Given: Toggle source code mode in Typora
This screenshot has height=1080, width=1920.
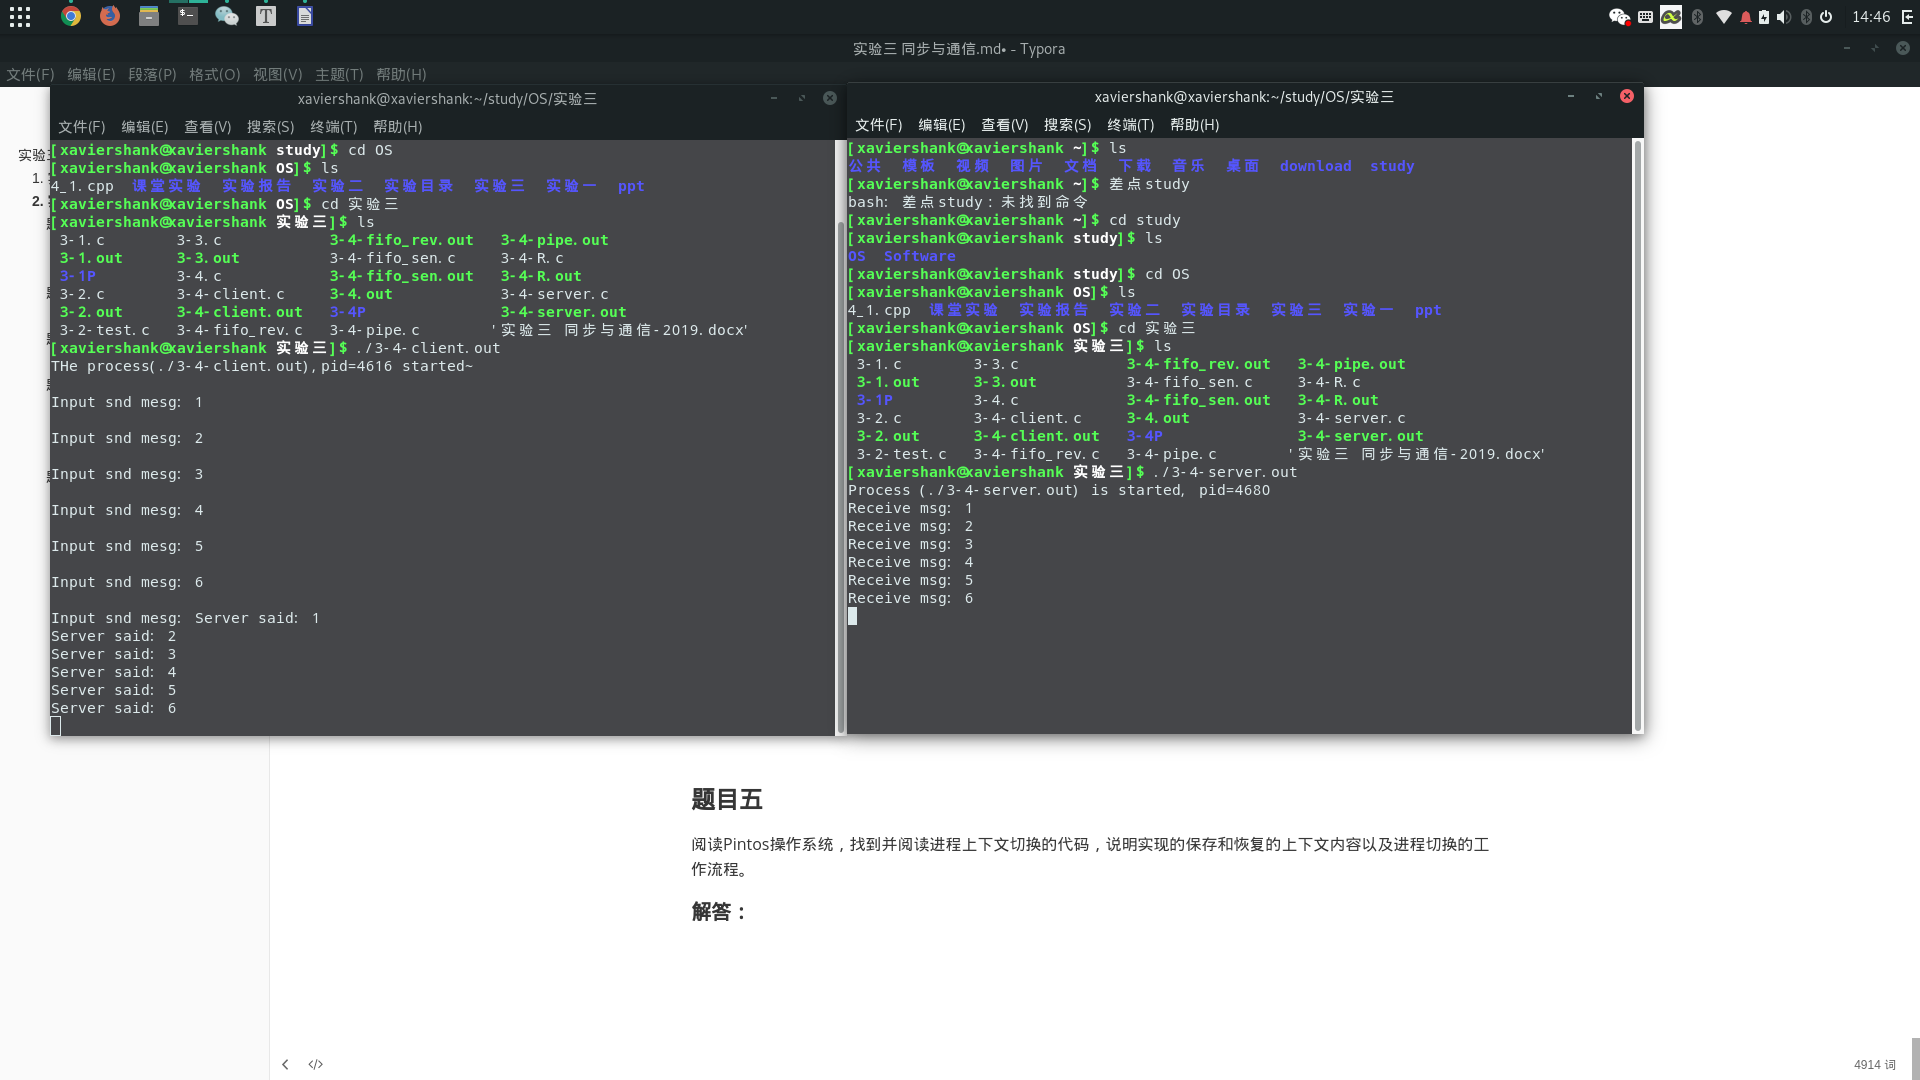Looking at the screenshot, I should [x=316, y=1064].
